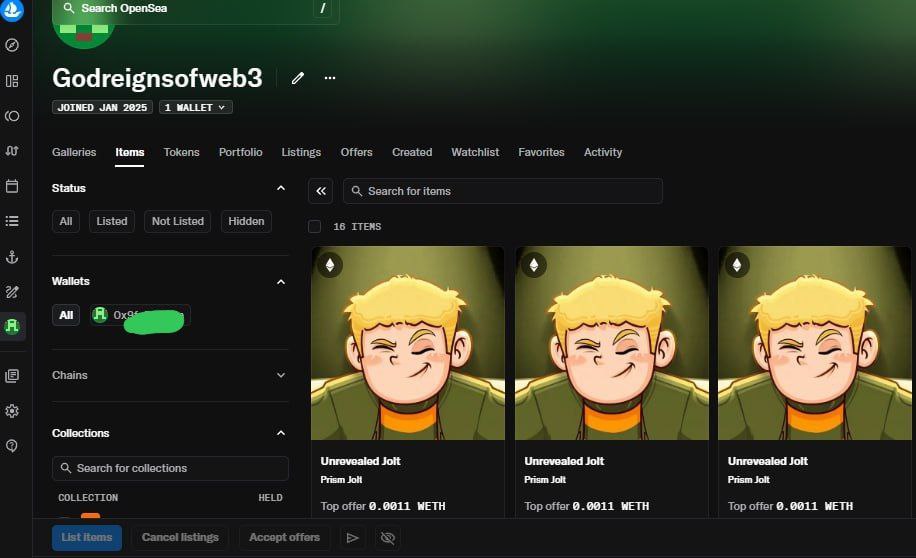Open the first Unrevealed Jolt thumbnail
Viewport: 916px width, 558px height.
408,343
